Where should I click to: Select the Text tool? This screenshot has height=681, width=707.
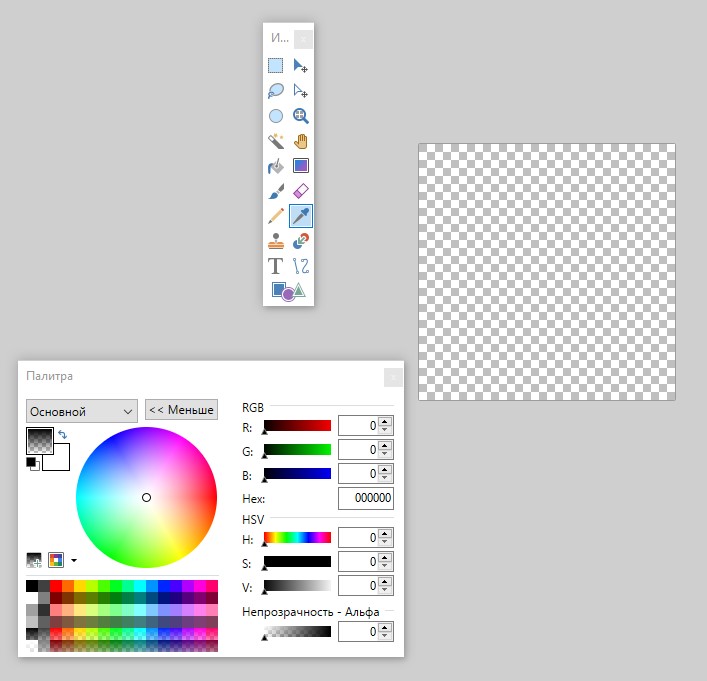(x=275, y=266)
